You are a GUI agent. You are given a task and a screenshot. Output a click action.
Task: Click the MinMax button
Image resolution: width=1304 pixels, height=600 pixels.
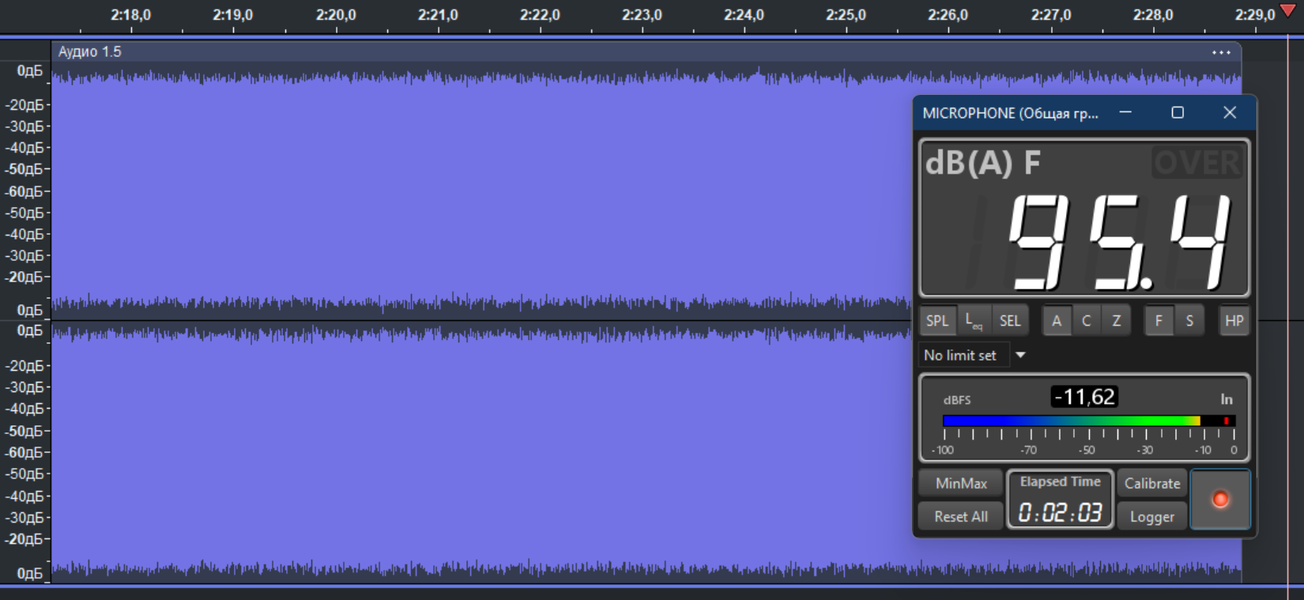click(x=961, y=483)
